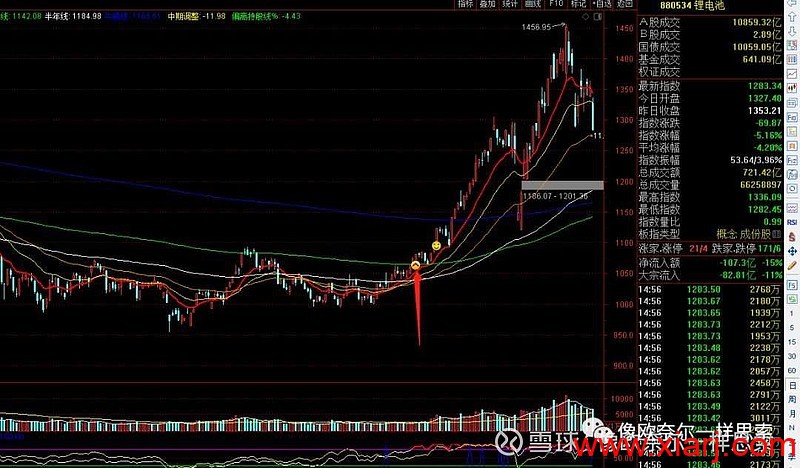Screen dimensions: 800x468
Task: Click the 今日开盘 1327.40 value
Action: [765, 98]
